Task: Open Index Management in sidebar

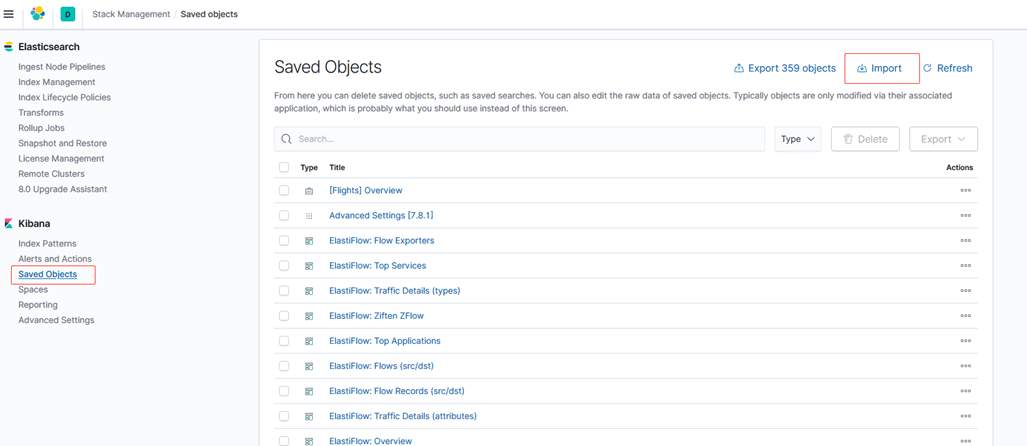Action: (x=56, y=82)
